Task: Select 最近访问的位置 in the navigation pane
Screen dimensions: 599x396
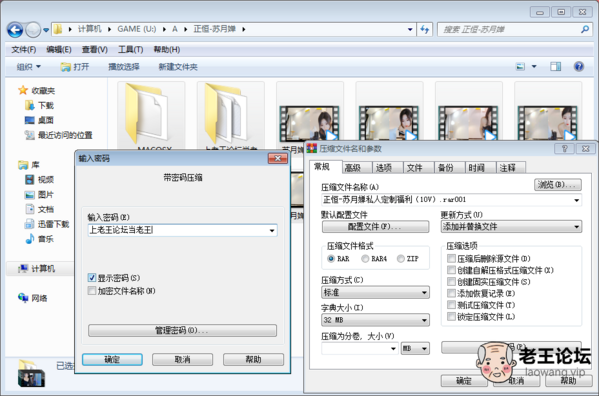Action: (59, 135)
